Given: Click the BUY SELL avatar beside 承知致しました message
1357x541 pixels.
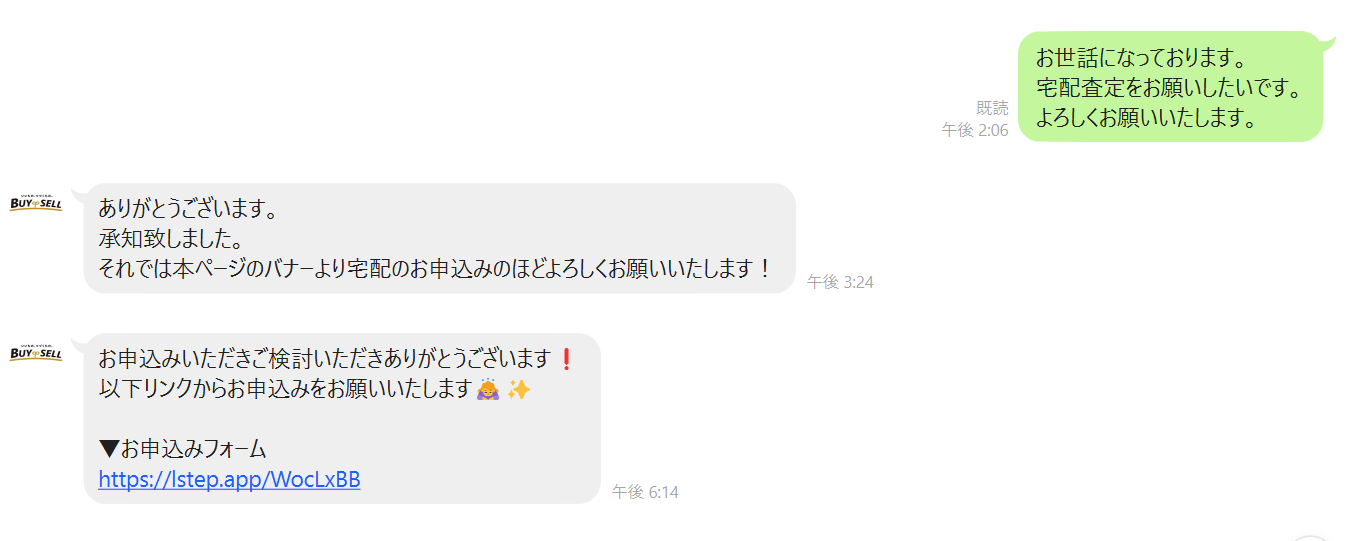Looking at the screenshot, I should click(36, 203).
